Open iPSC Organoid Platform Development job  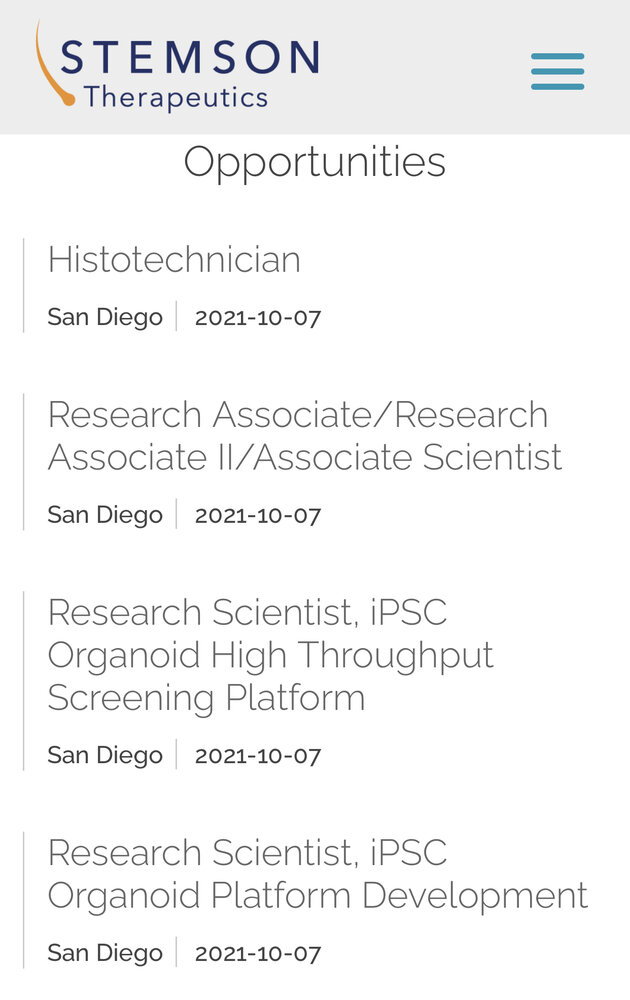[317, 874]
